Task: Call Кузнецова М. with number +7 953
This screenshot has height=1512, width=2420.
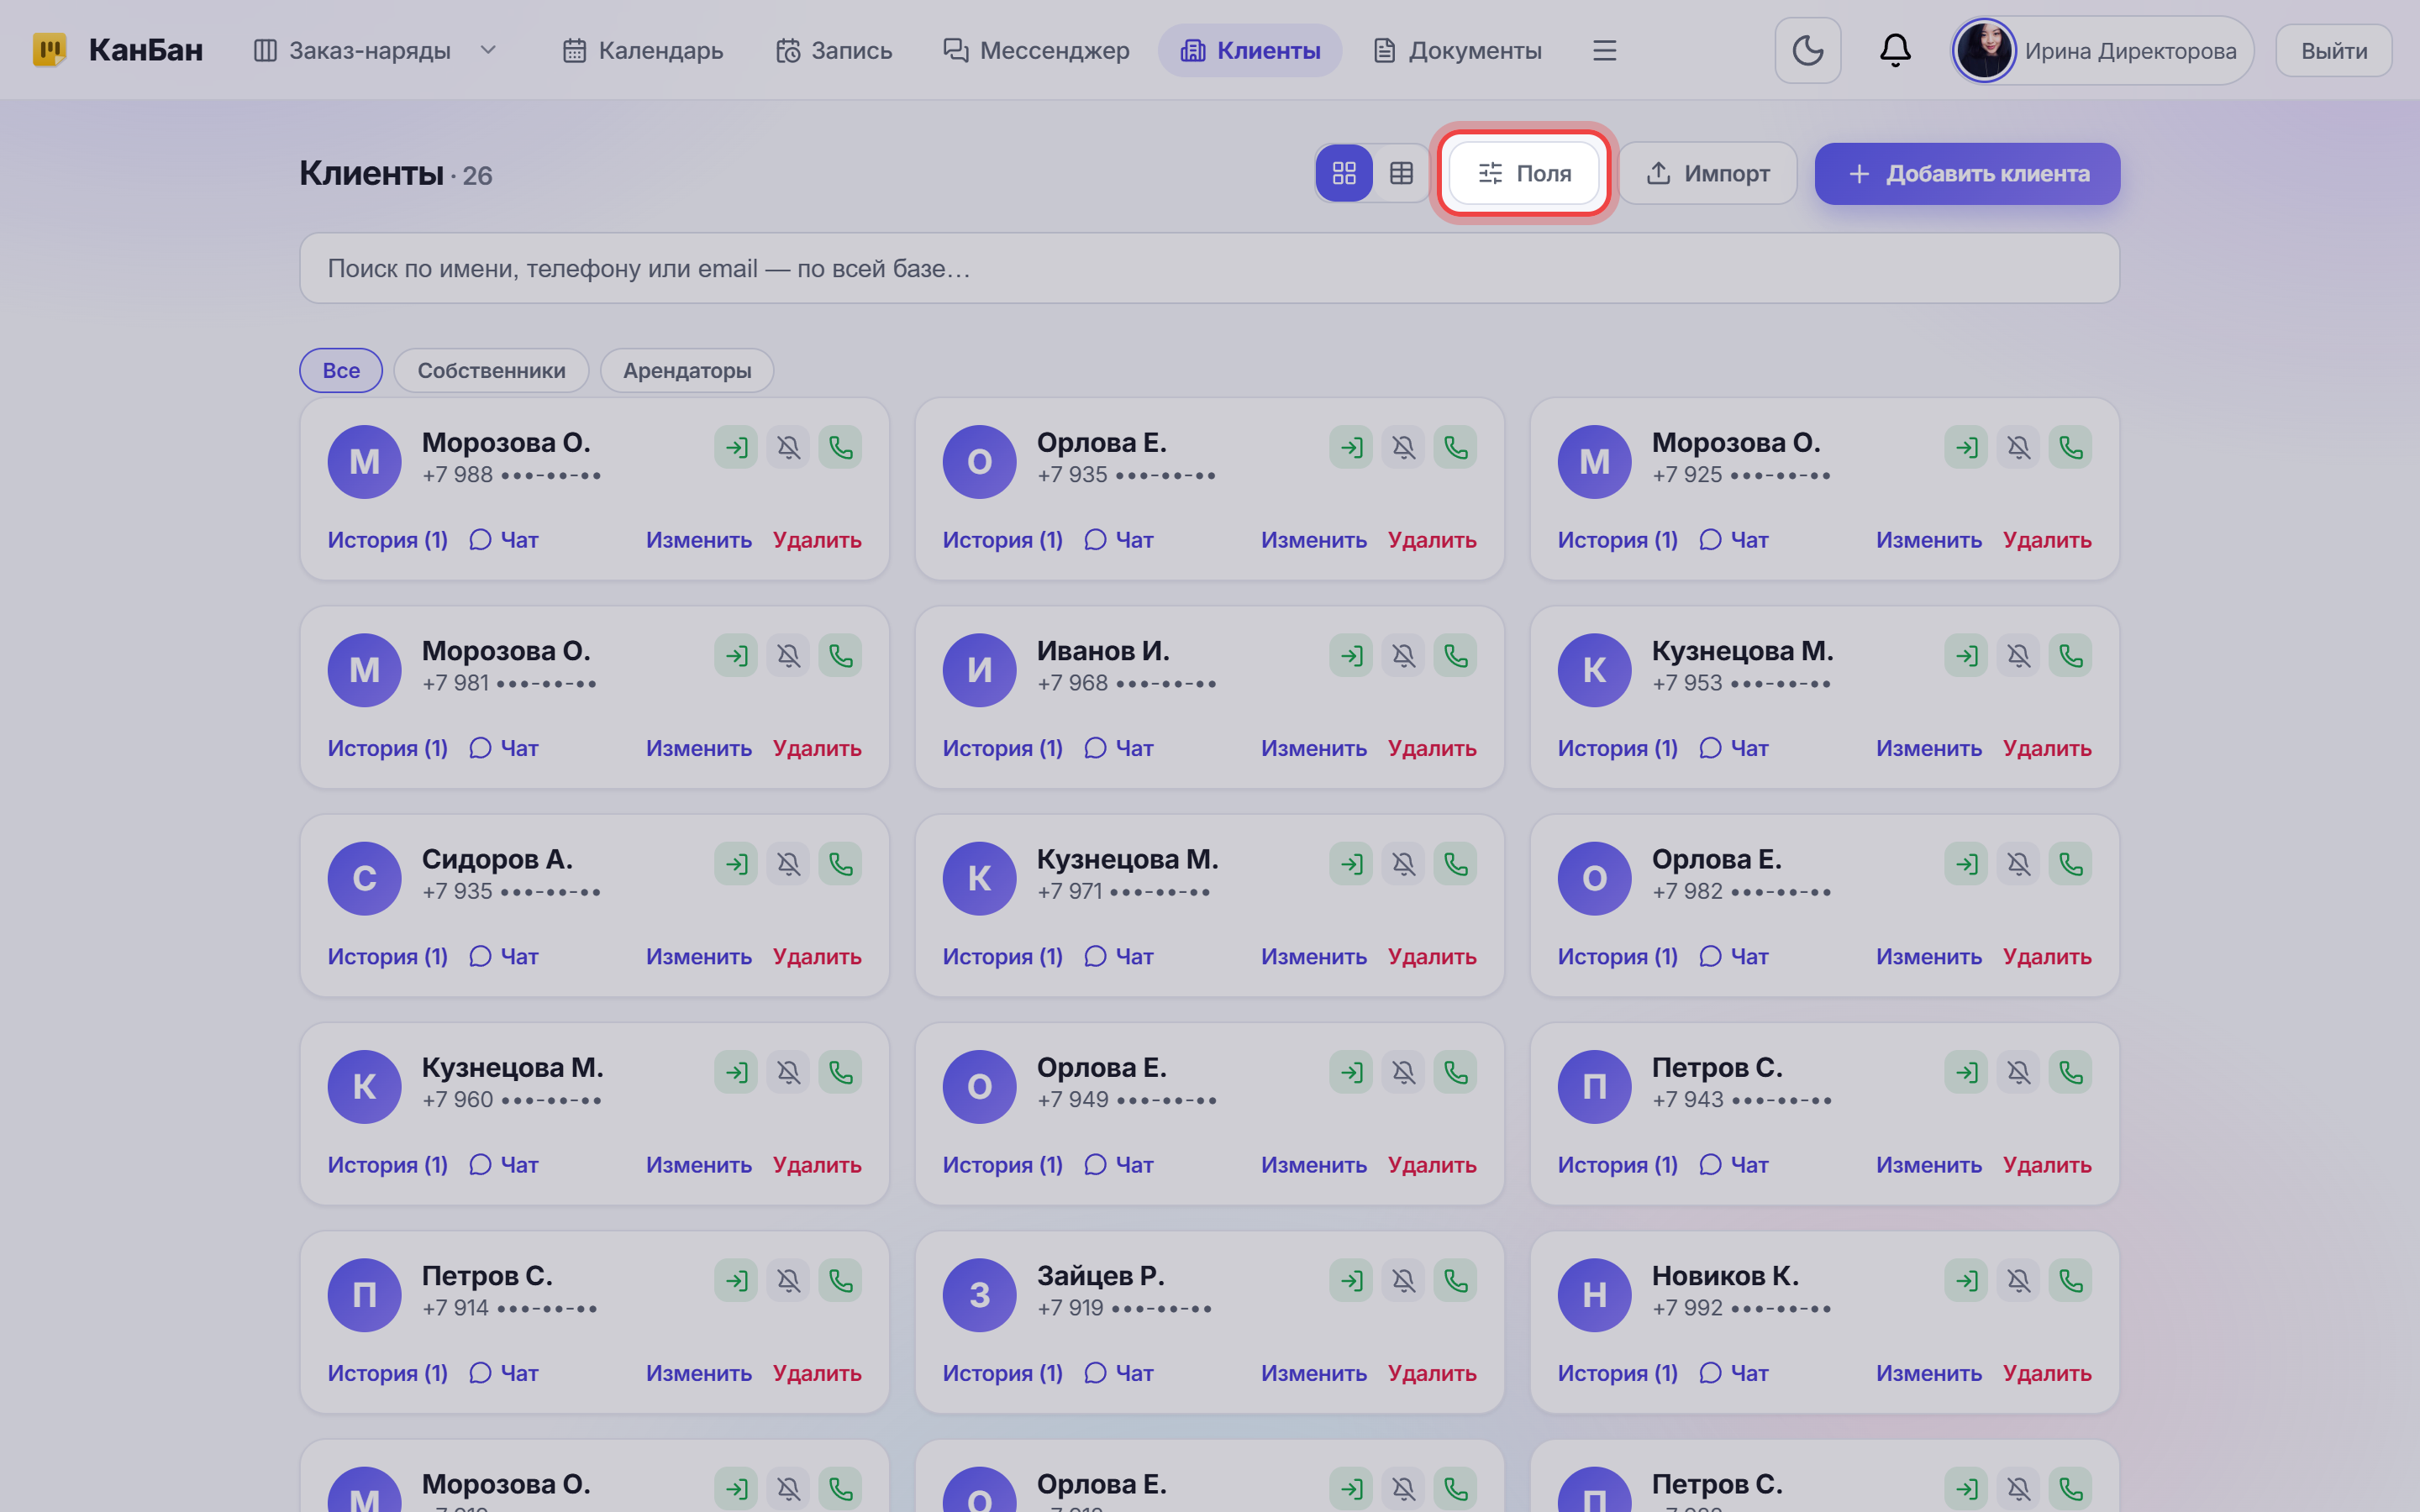Action: pos(2070,656)
